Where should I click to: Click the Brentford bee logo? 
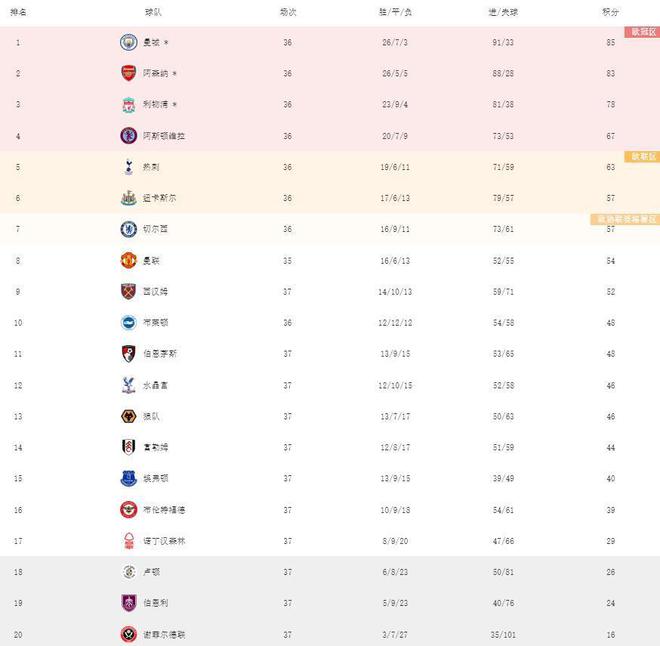pos(128,510)
